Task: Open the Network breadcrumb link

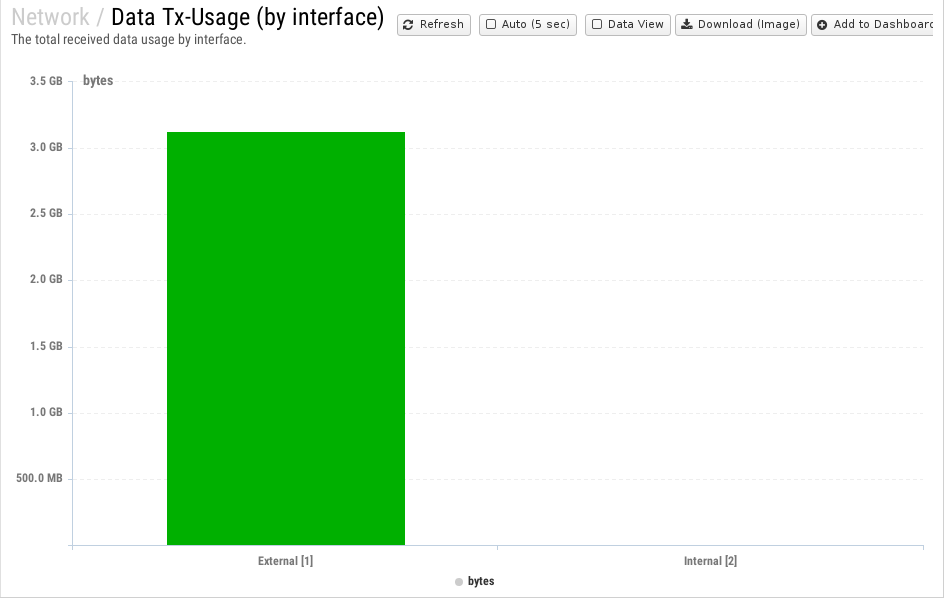Action: point(51,17)
